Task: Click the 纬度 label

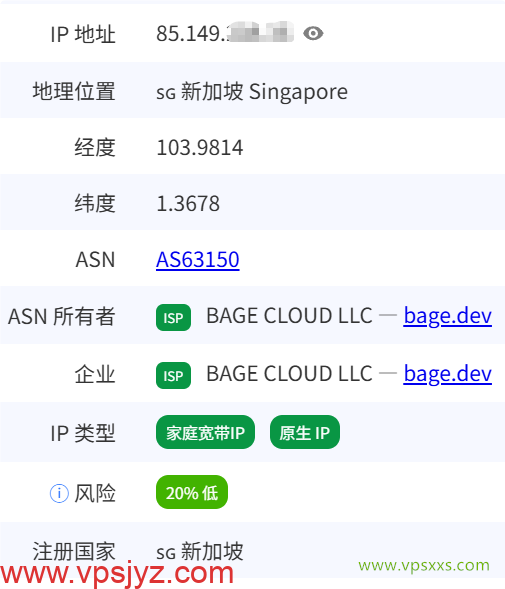Action: [95, 204]
